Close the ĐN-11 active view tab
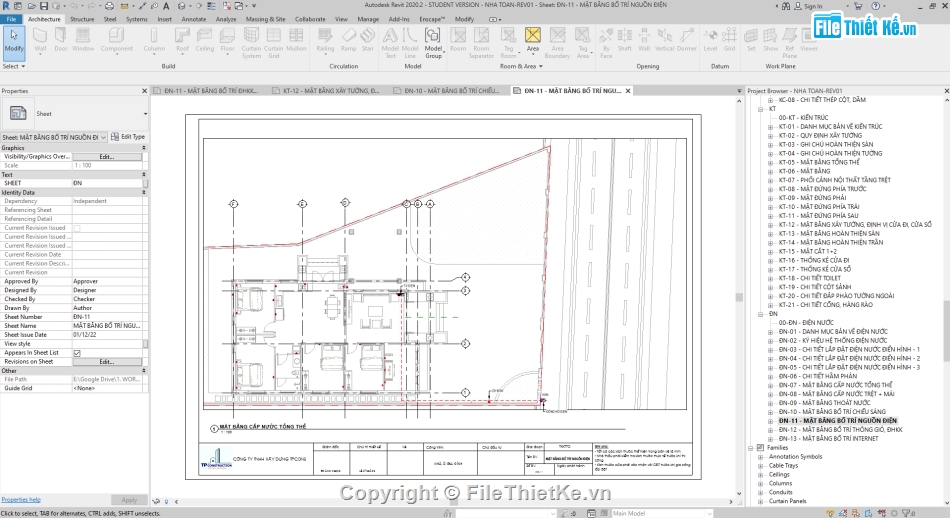Screen dimensions: 950x518 tap(628, 91)
